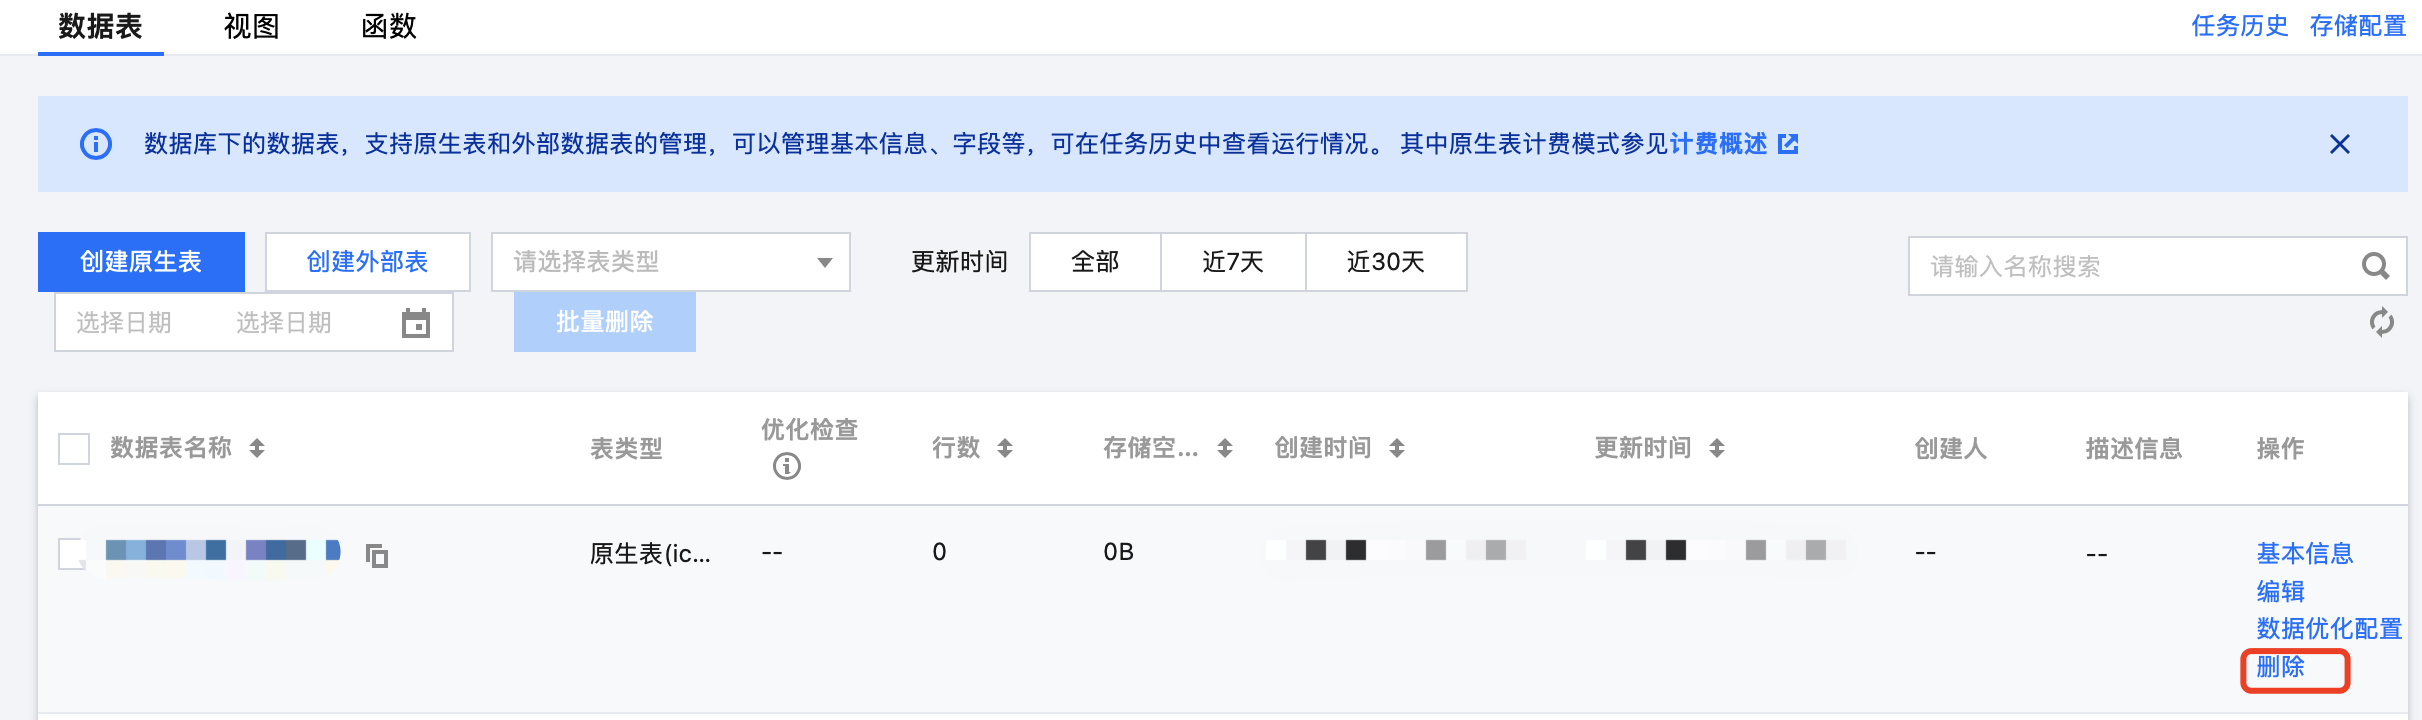Click the blue info icon in the notice banner
The height and width of the screenshot is (720, 2422).
(x=96, y=144)
